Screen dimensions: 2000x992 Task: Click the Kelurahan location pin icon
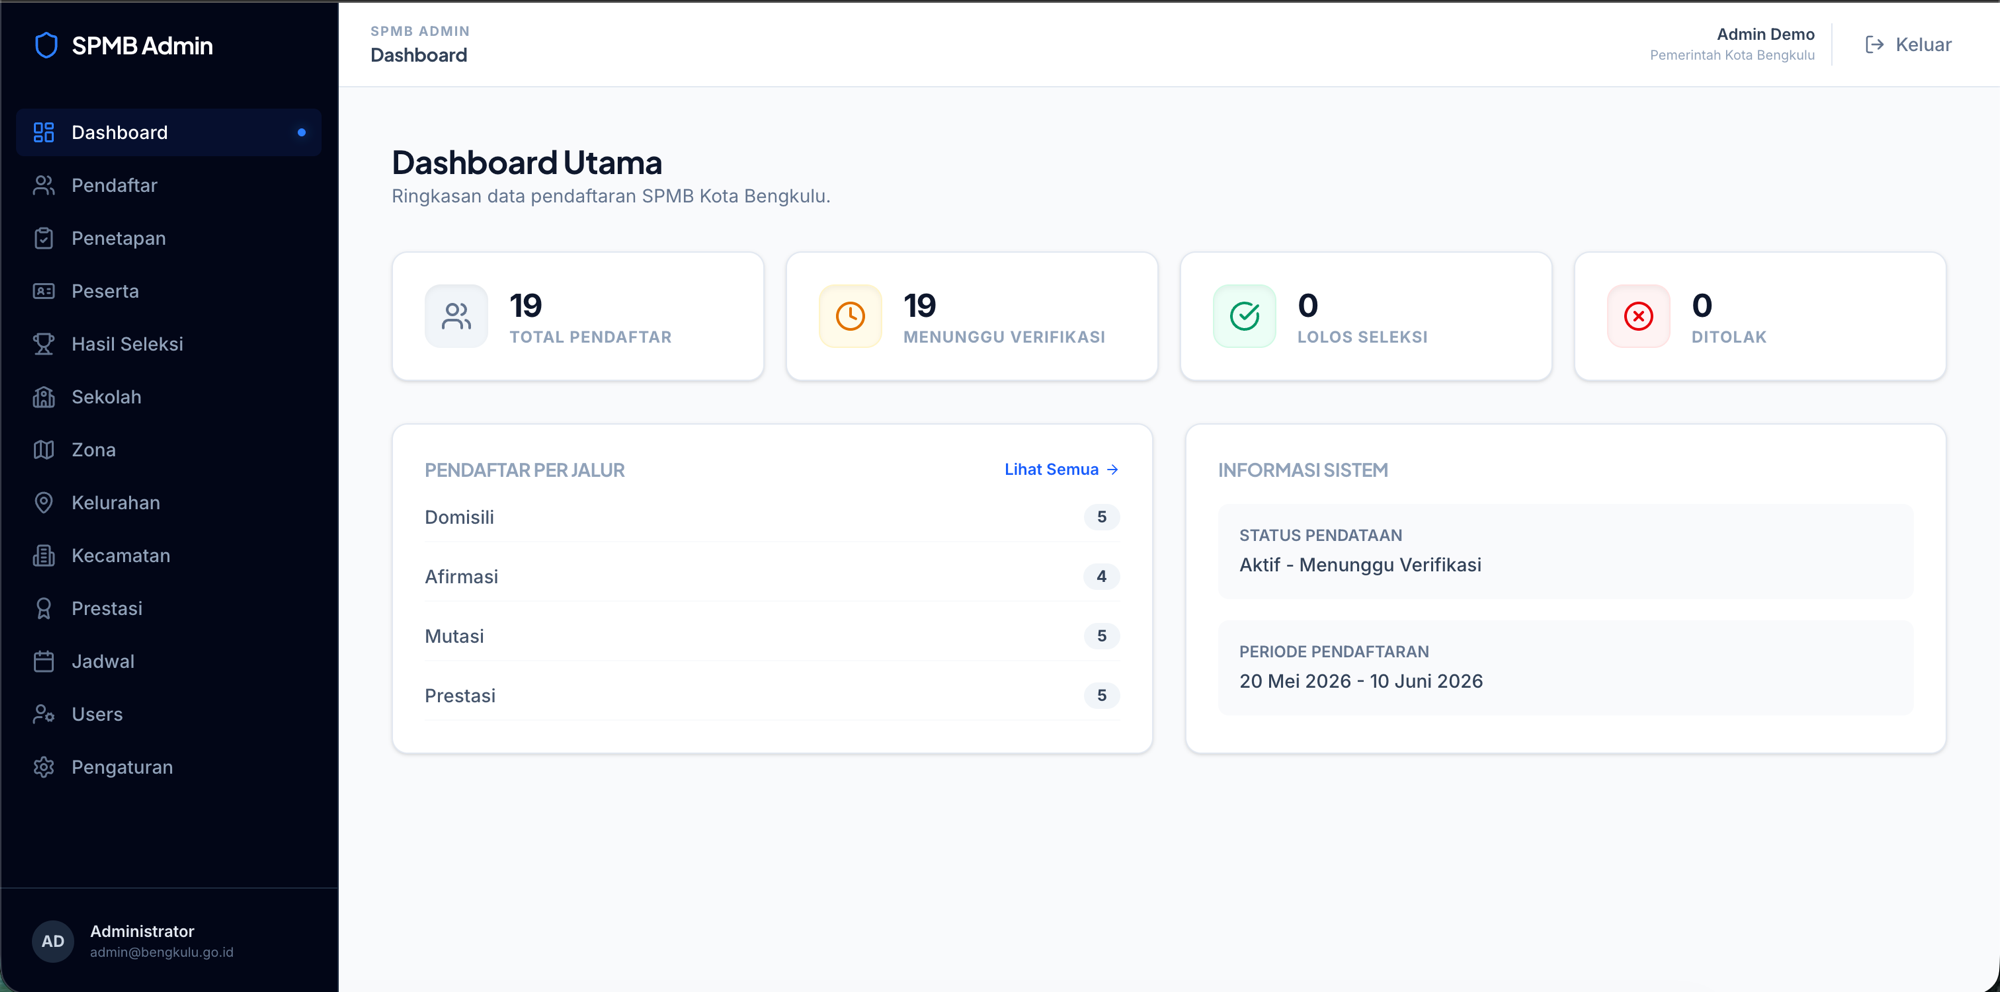point(44,503)
